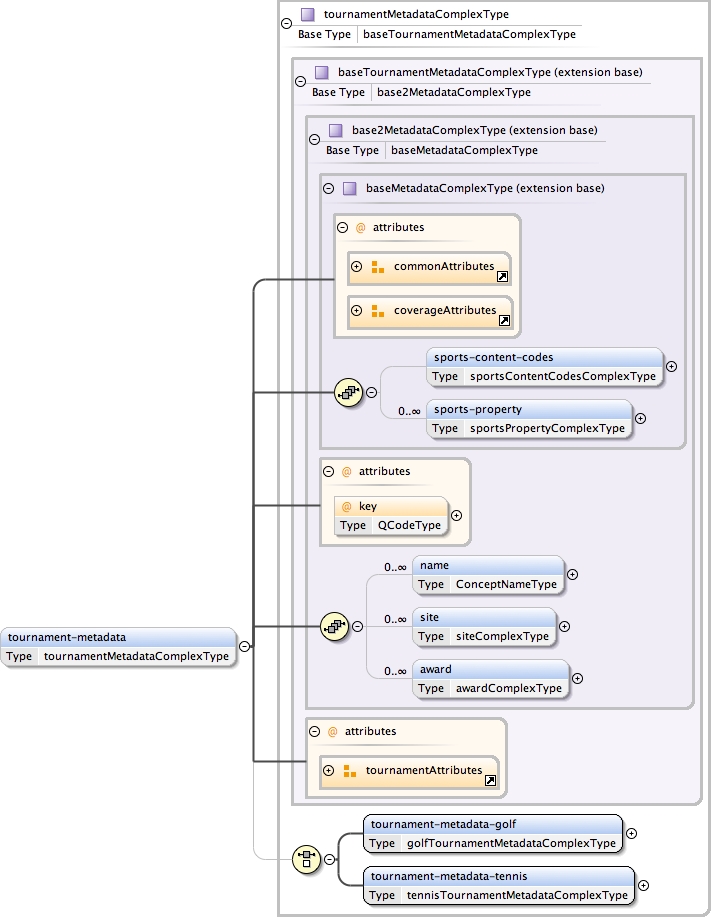The height and width of the screenshot is (917, 711).
Task: Click the tournamentAttributes reference arrow icon
Action: tap(490, 780)
